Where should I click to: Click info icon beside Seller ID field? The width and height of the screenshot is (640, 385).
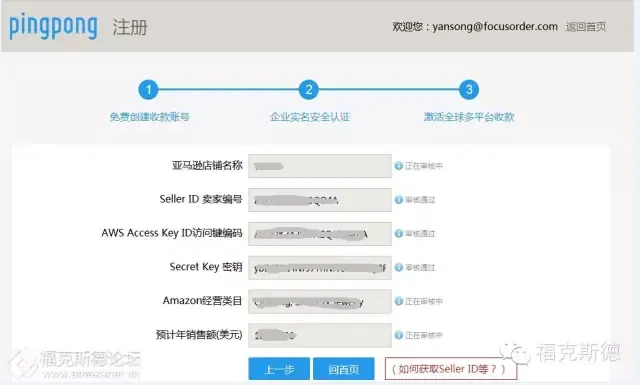click(x=399, y=200)
